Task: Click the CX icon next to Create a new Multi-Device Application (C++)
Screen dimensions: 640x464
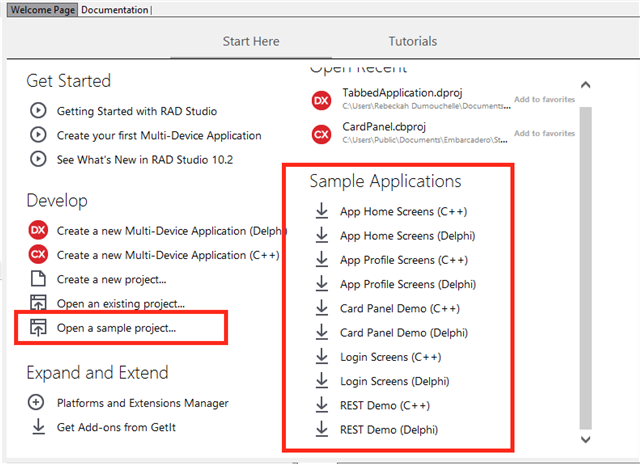Action: [38, 254]
